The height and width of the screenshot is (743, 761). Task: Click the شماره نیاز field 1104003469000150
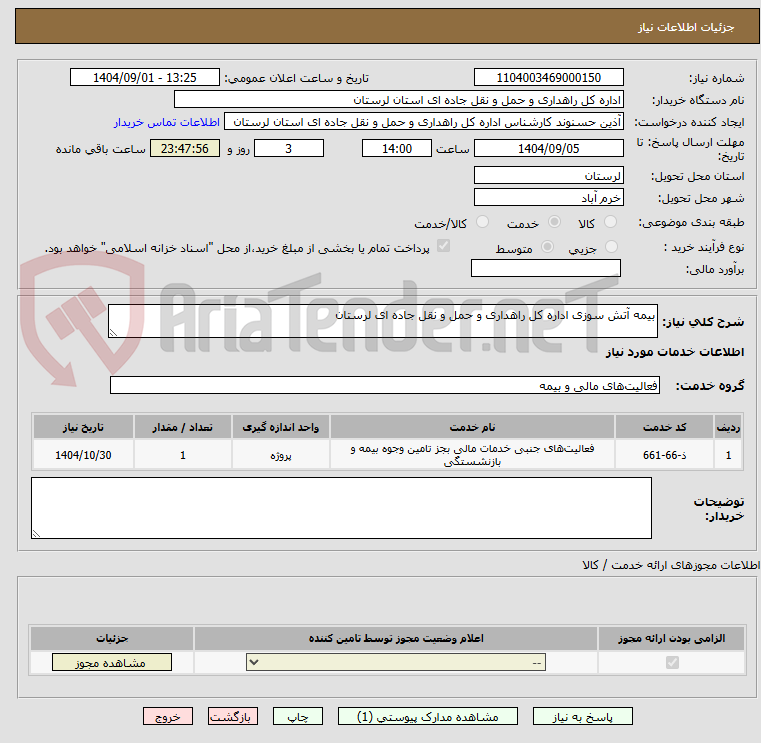tap(548, 78)
